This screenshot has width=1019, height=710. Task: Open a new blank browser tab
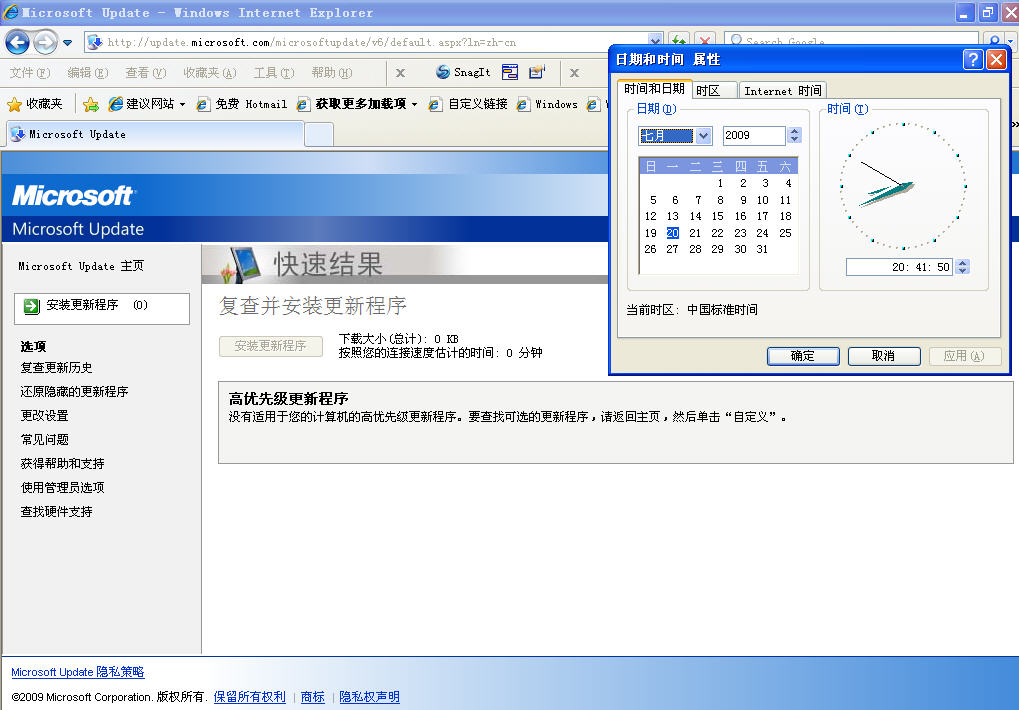pos(319,135)
